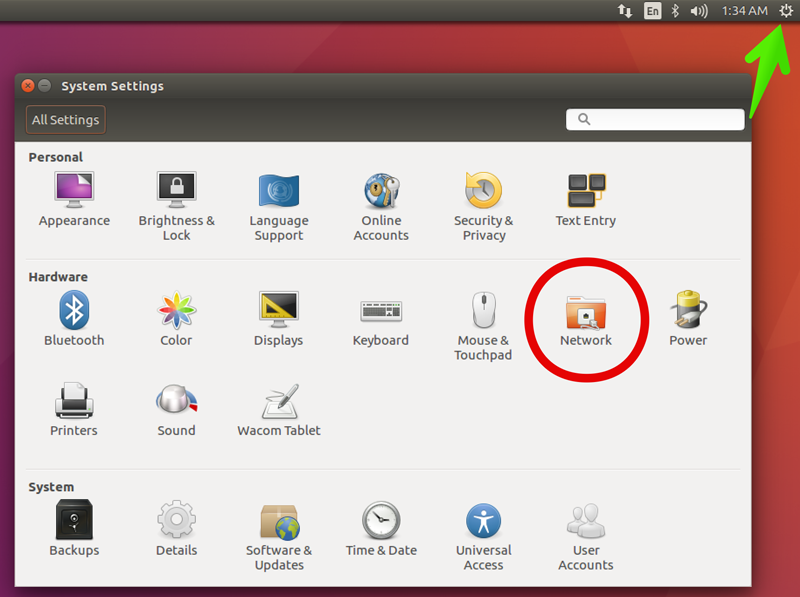The image size is (800, 597).
Task: Open Backups settings
Action: 74,528
